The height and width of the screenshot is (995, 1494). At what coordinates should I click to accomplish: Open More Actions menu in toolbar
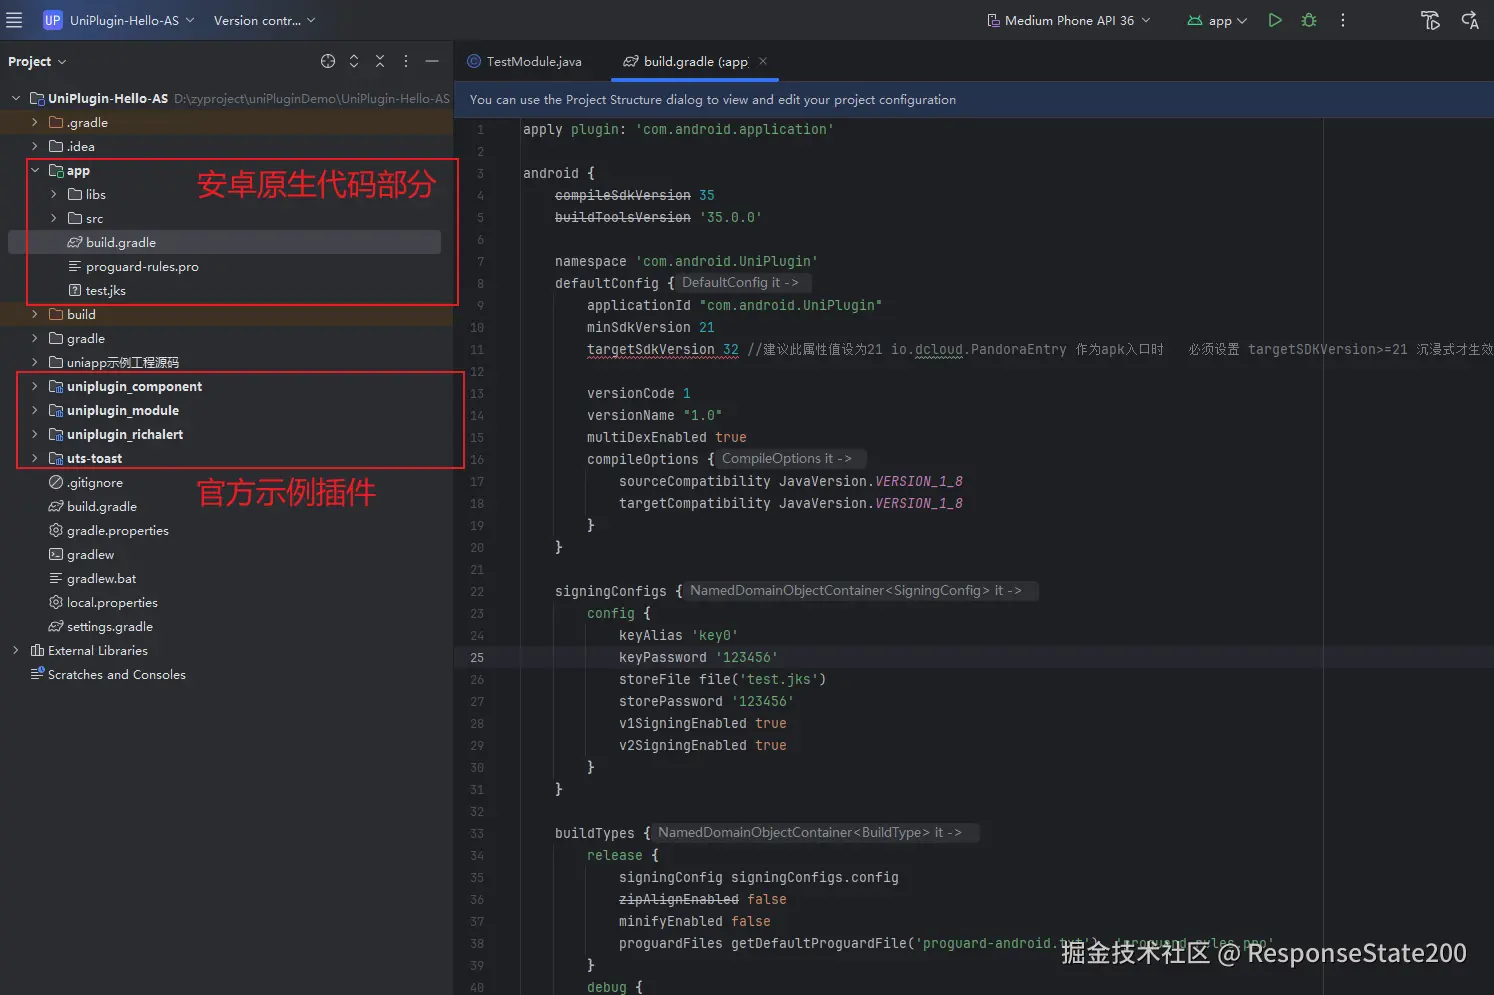1343,20
